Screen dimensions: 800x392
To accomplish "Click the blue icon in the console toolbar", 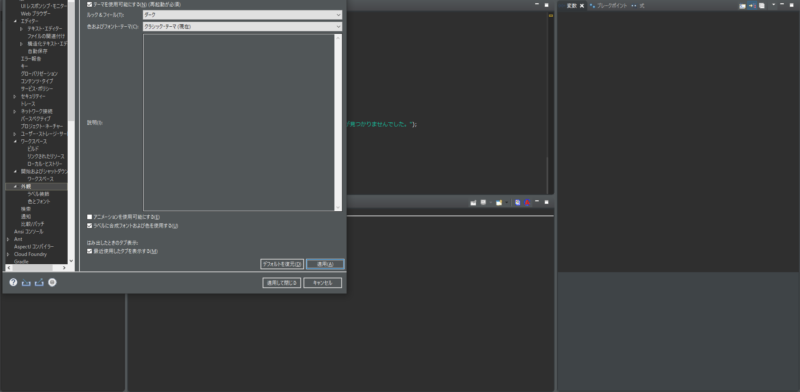I will click(517, 203).
